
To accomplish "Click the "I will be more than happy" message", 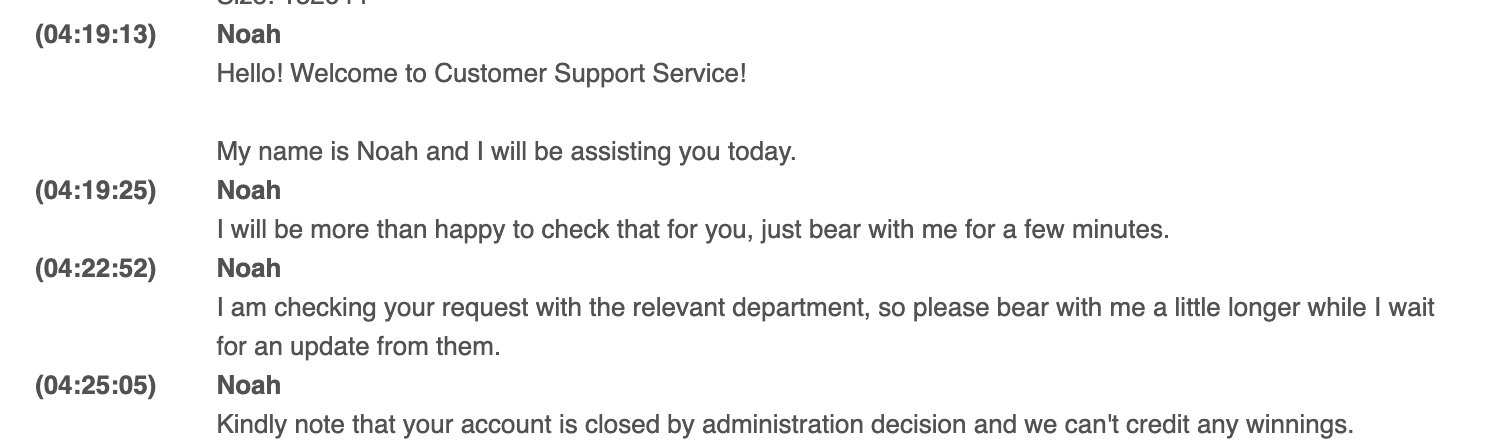I will [x=692, y=230].
